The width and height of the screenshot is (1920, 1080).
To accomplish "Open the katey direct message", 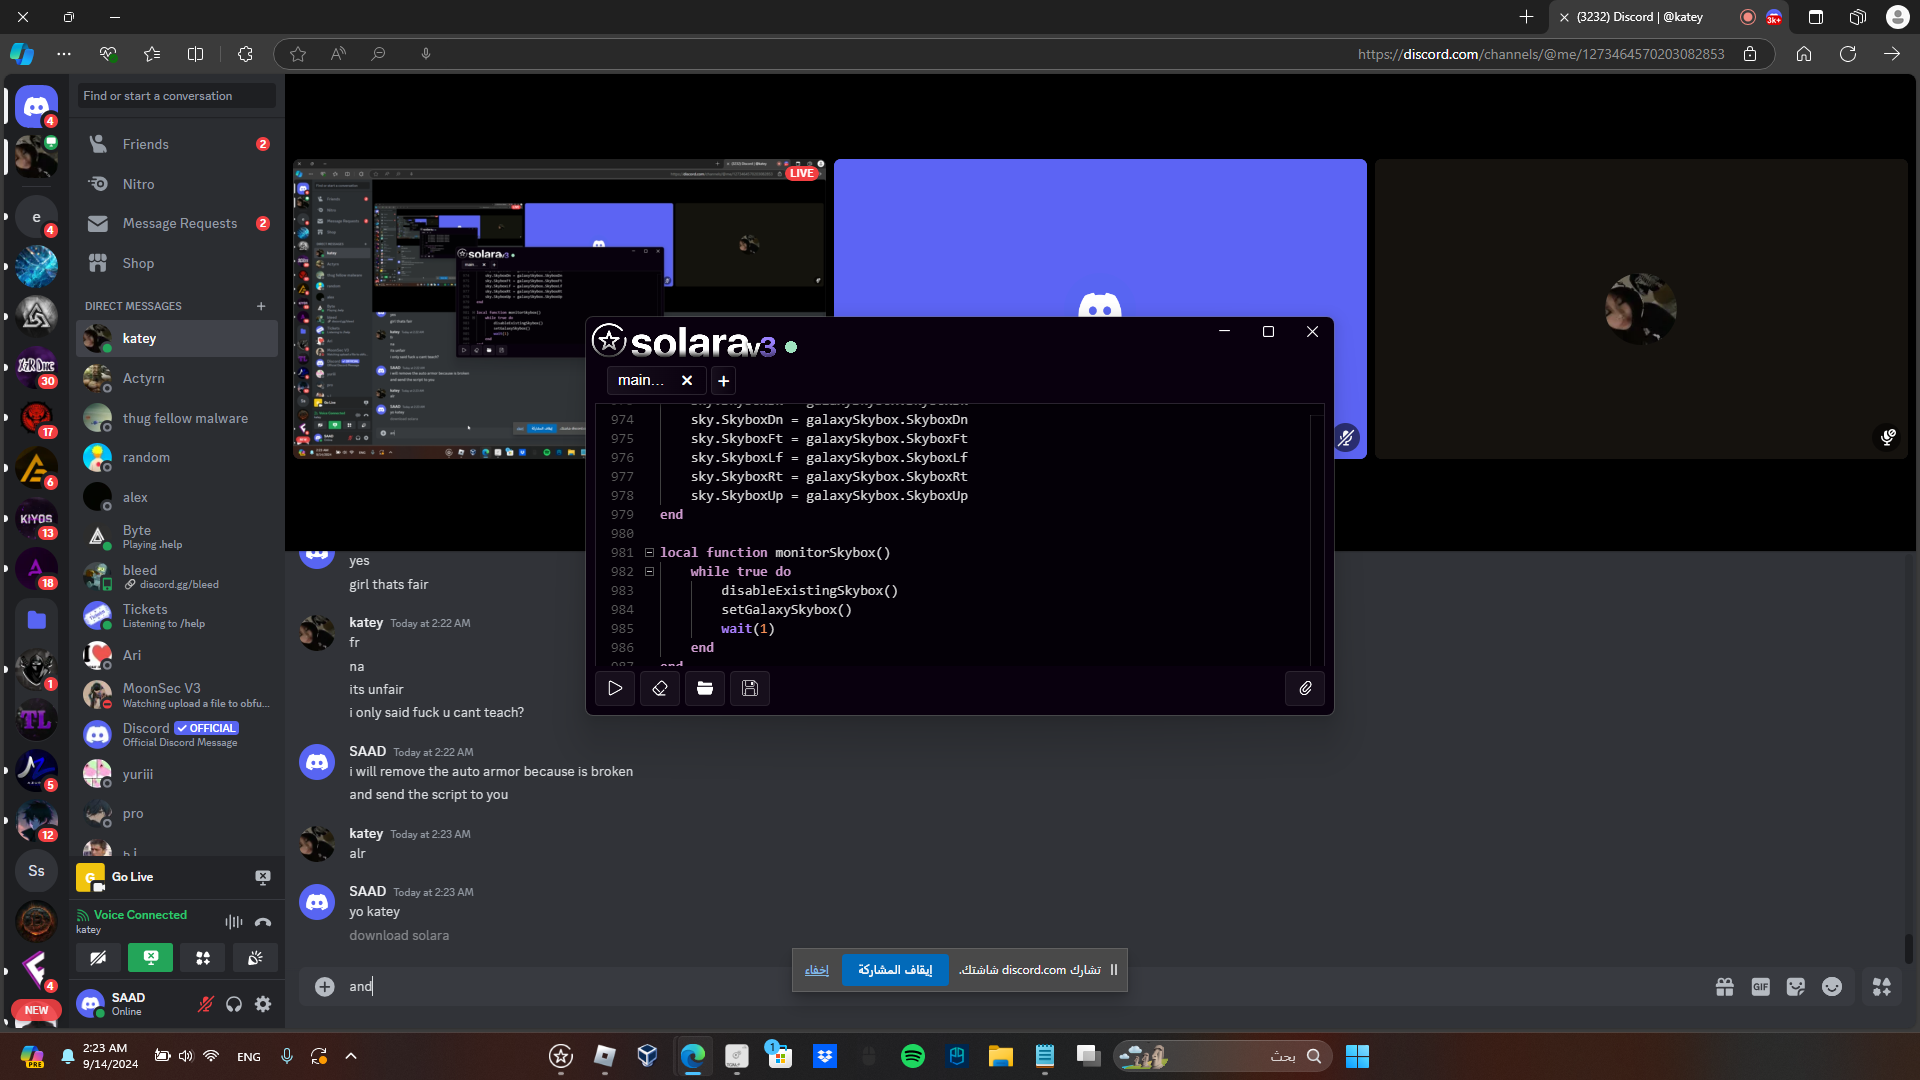I will pyautogui.click(x=177, y=338).
